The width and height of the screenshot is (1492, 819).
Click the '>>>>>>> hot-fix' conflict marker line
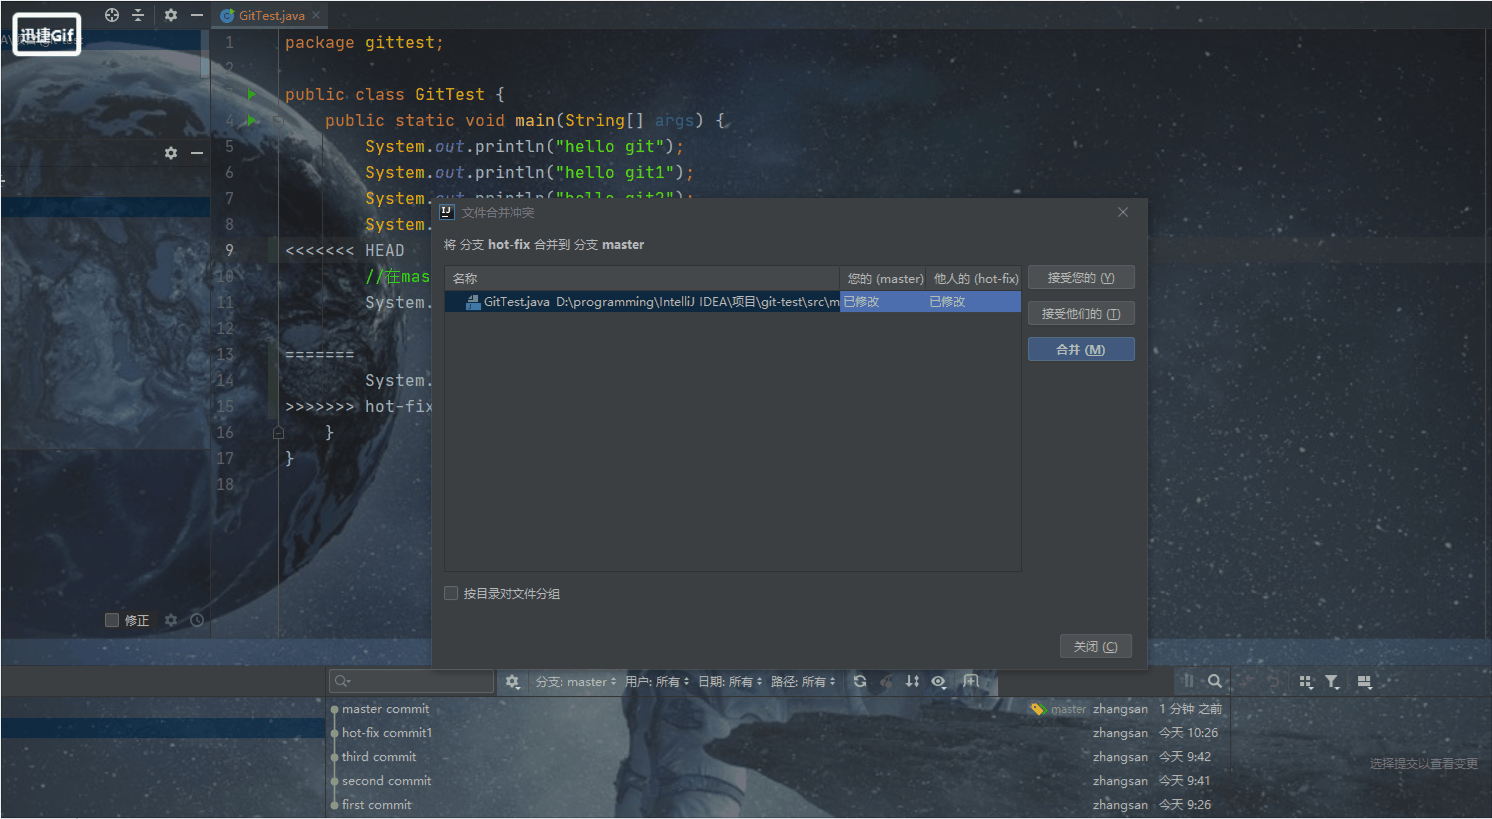tap(358, 406)
